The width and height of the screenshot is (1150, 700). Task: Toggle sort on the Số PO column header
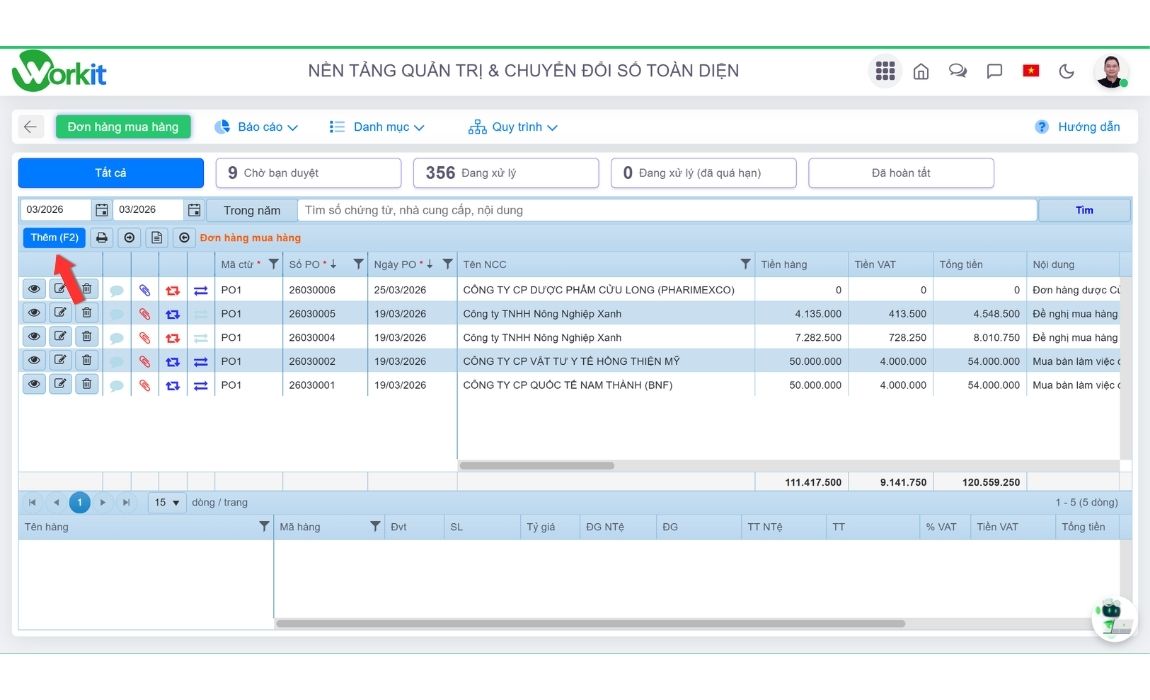coord(312,264)
